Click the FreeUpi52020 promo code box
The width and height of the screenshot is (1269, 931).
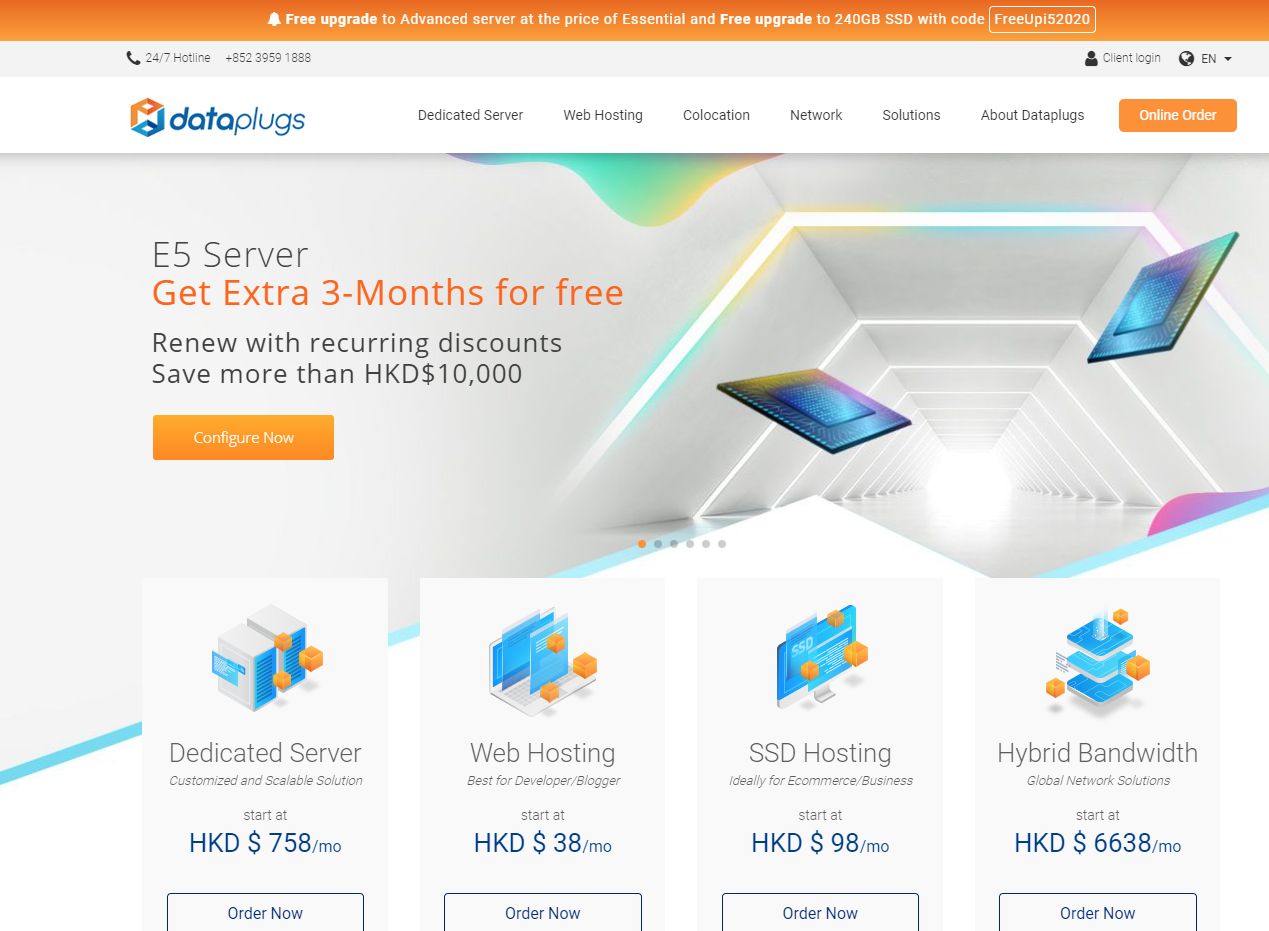click(x=1042, y=19)
